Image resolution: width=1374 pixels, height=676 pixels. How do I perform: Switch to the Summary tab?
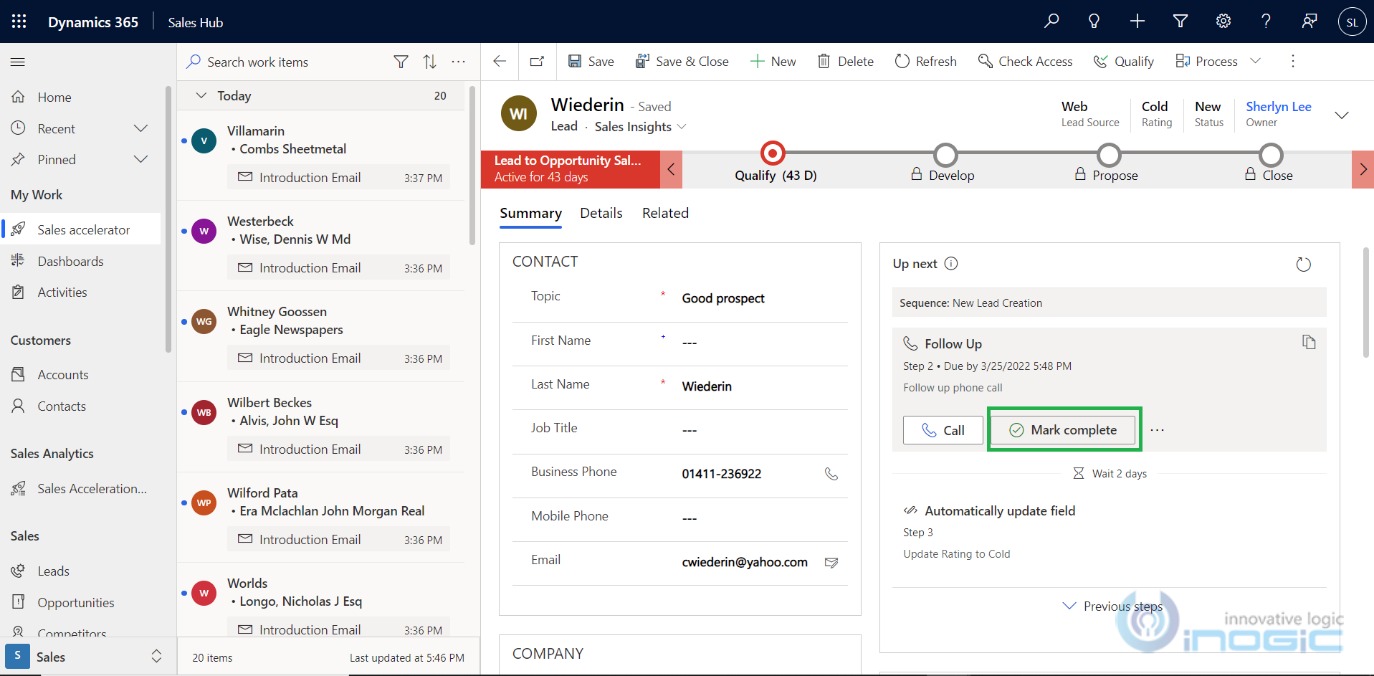pyautogui.click(x=530, y=213)
